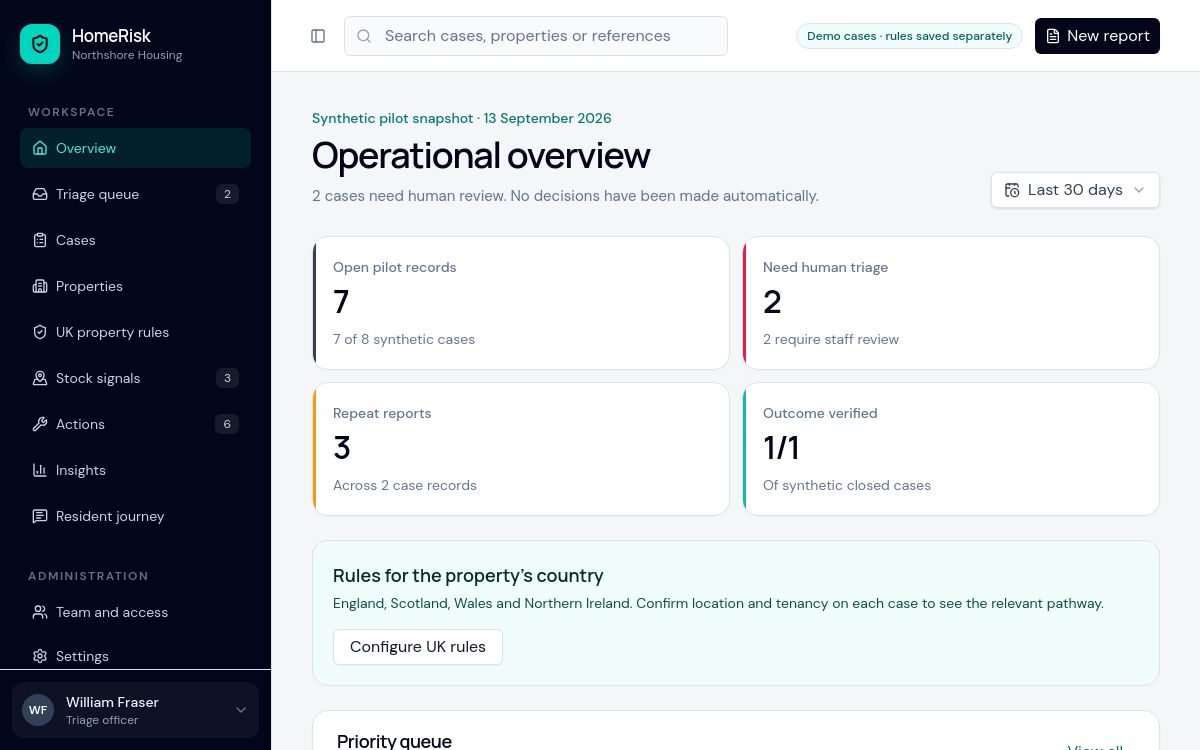Screen dimensions: 1200x750
Task: Open UK property rules
Action: click(x=135, y=332)
